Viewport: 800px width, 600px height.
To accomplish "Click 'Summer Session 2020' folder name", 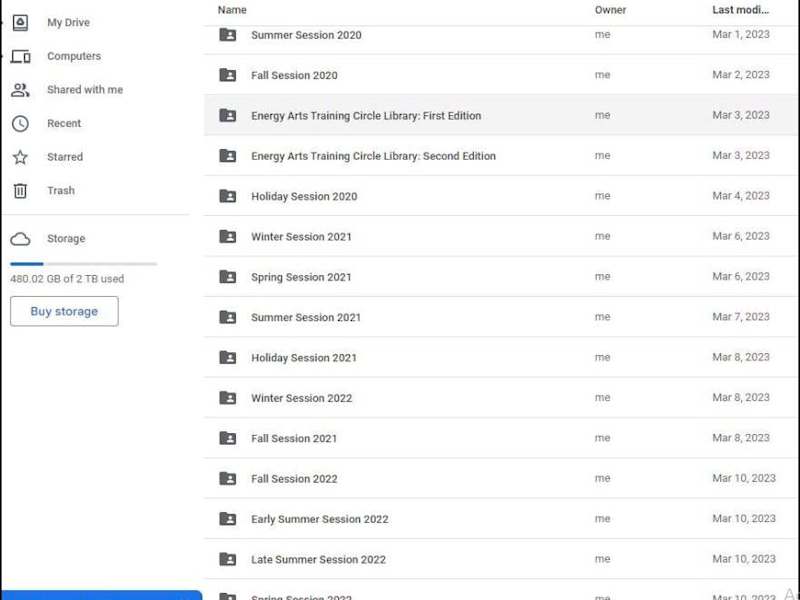I will pos(306,35).
